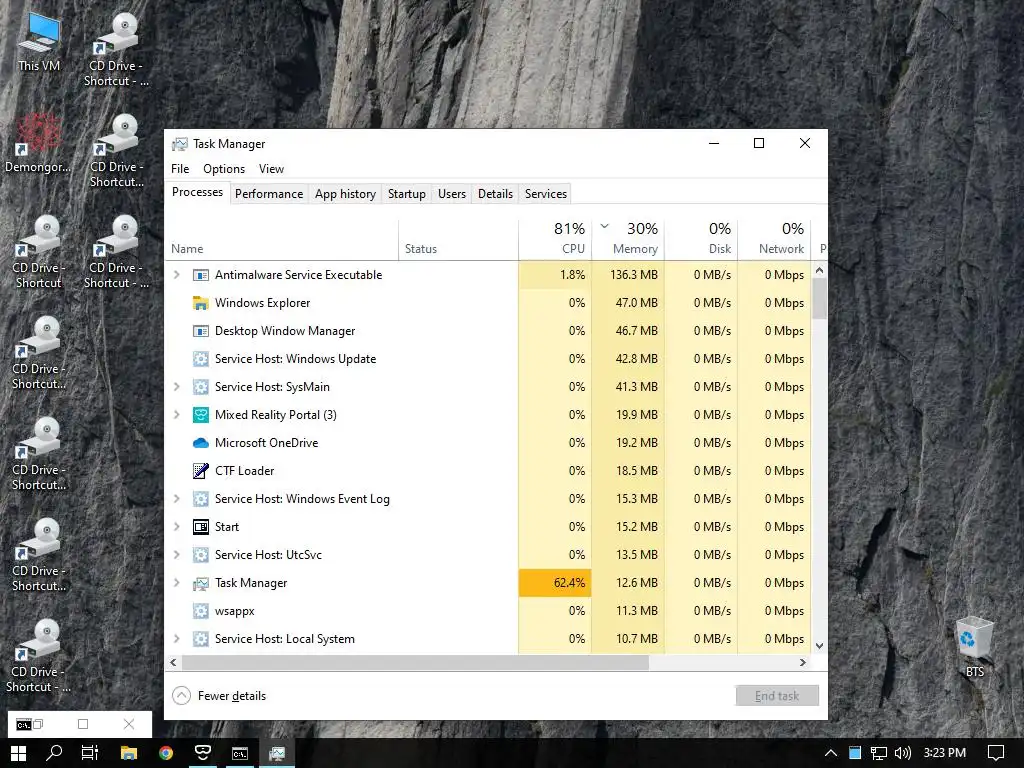
Task: Open the File menu
Action: [x=180, y=169]
